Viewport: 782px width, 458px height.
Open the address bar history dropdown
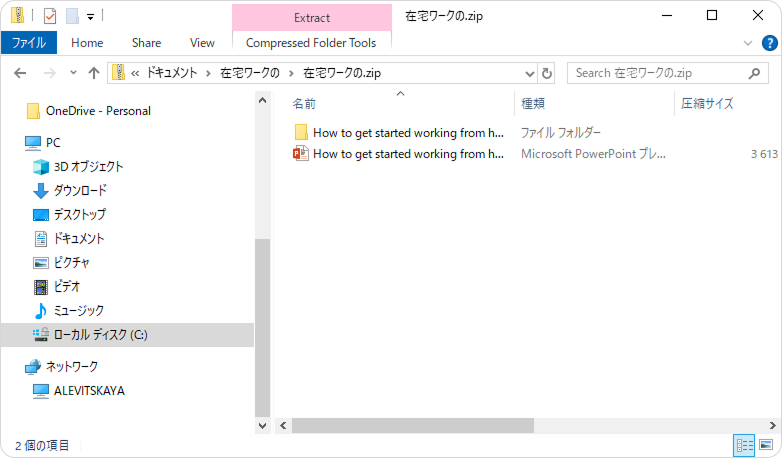(530, 73)
